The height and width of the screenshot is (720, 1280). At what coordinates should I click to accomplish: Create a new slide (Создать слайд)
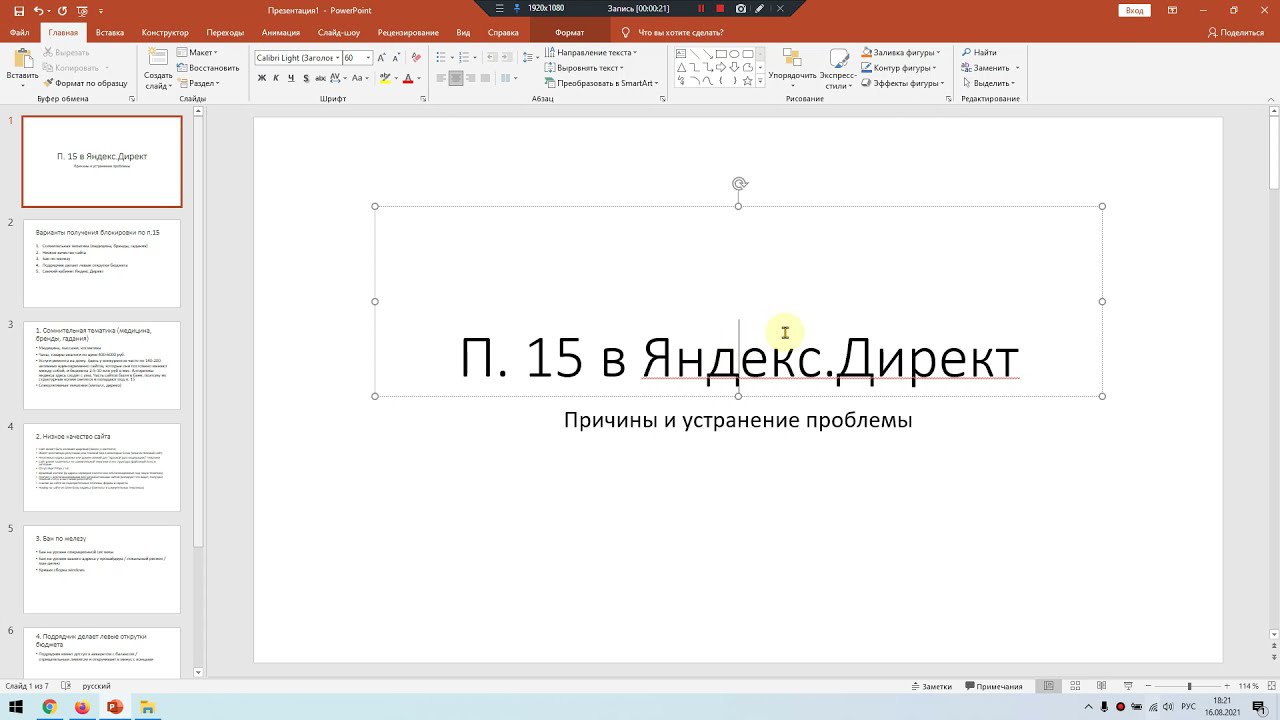pos(158,68)
